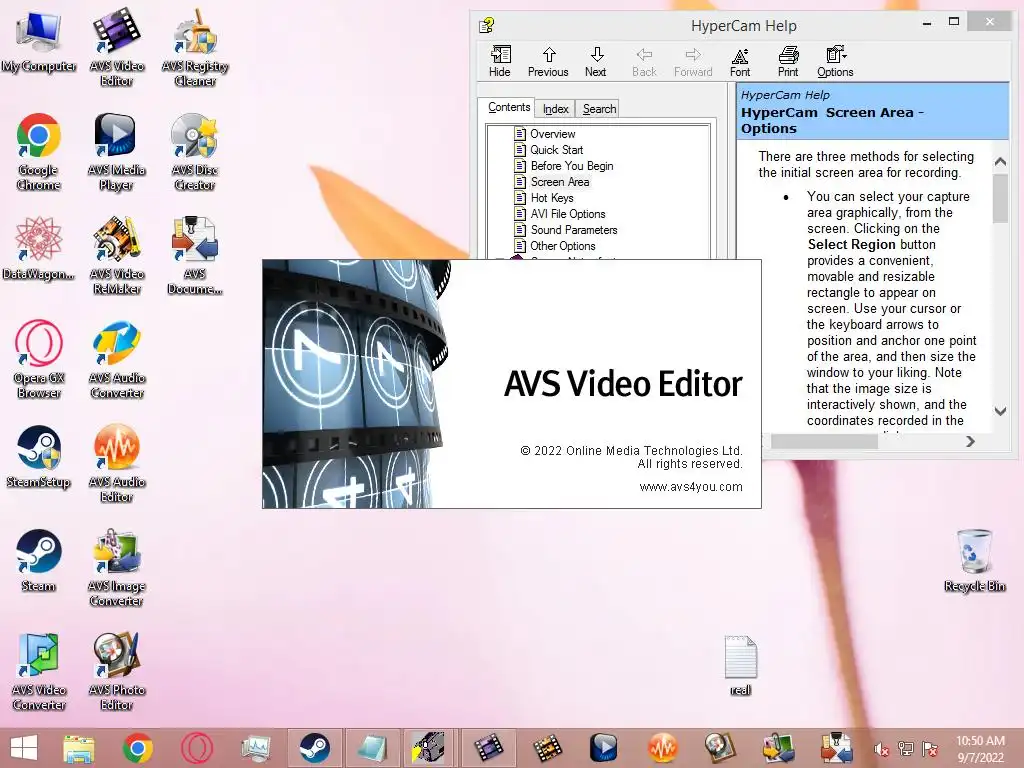Image resolution: width=1024 pixels, height=768 pixels.
Task: Select the Contents tab in Help
Action: (509, 107)
